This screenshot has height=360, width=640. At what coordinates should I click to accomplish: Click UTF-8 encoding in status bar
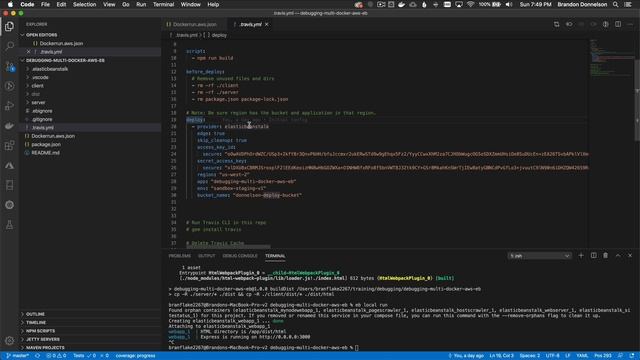point(553,356)
